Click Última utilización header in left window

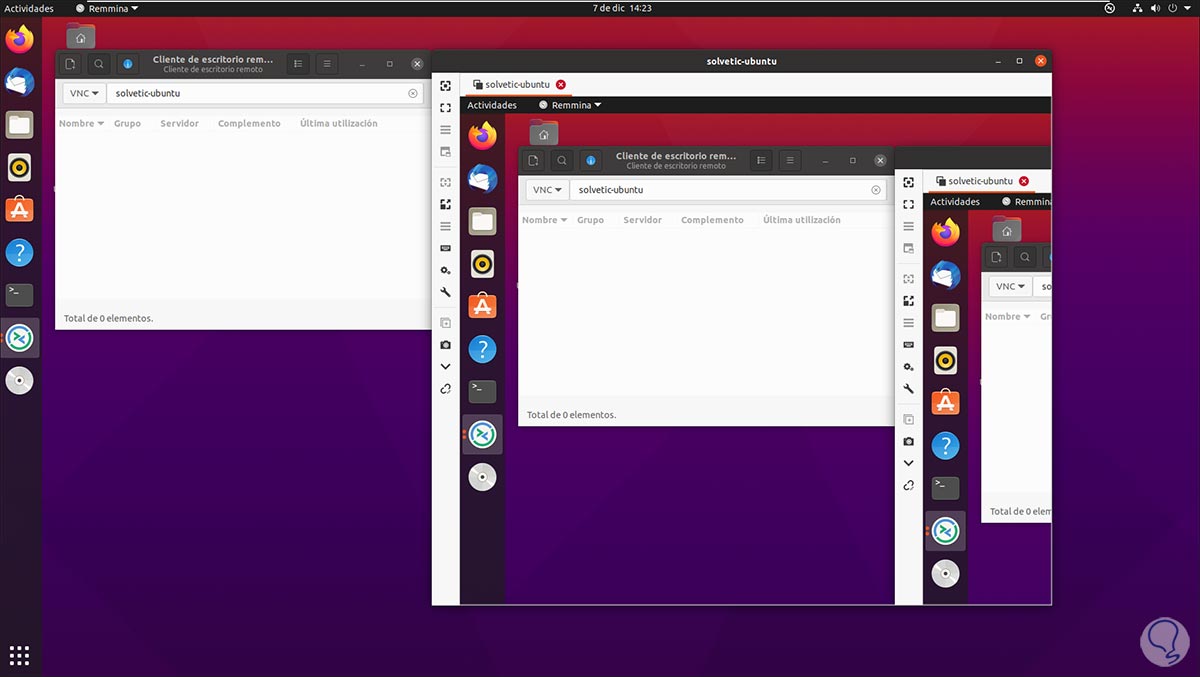pyautogui.click(x=339, y=124)
